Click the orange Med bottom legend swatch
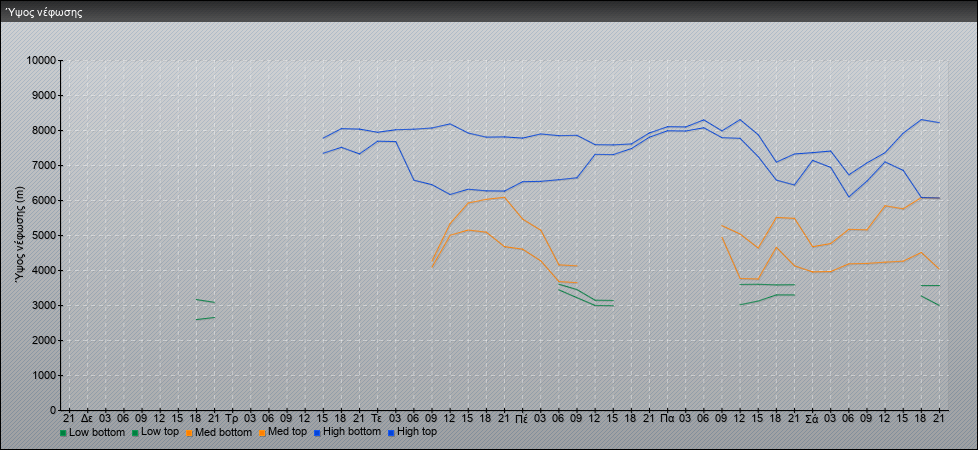 (189, 433)
